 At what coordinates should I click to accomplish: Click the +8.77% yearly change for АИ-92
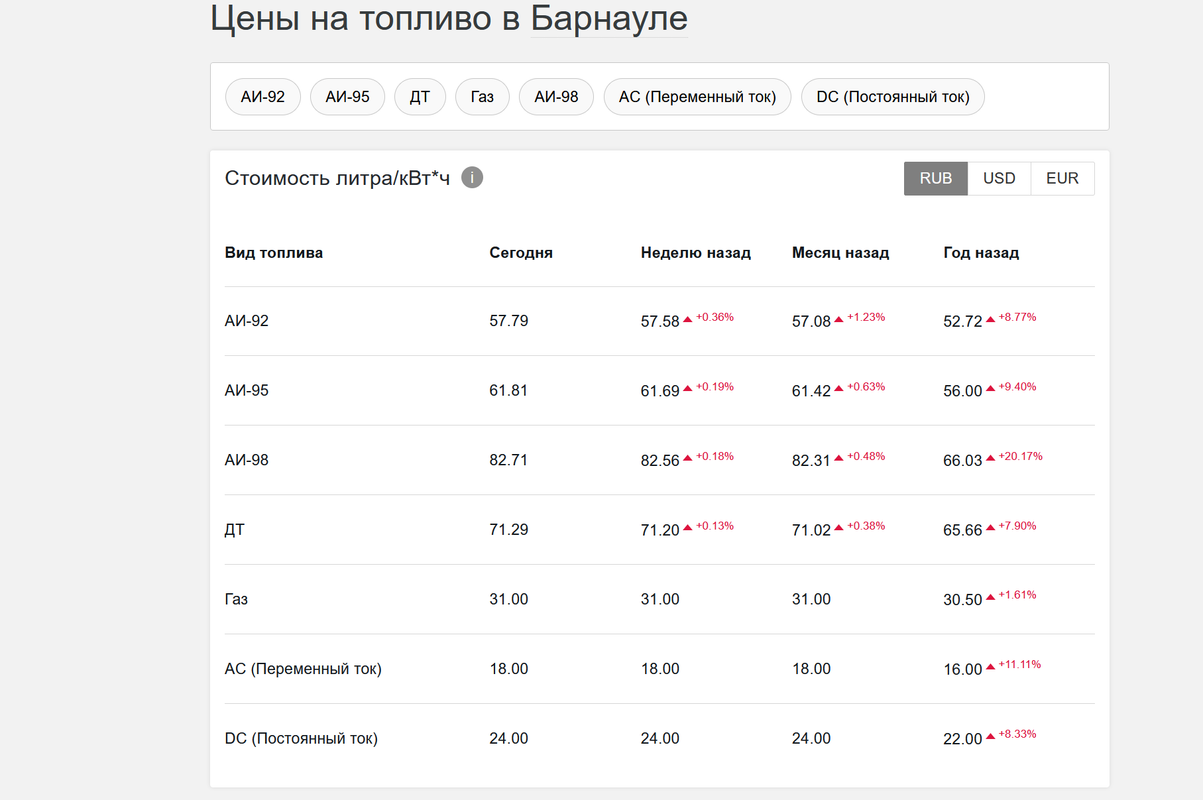click(1017, 317)
